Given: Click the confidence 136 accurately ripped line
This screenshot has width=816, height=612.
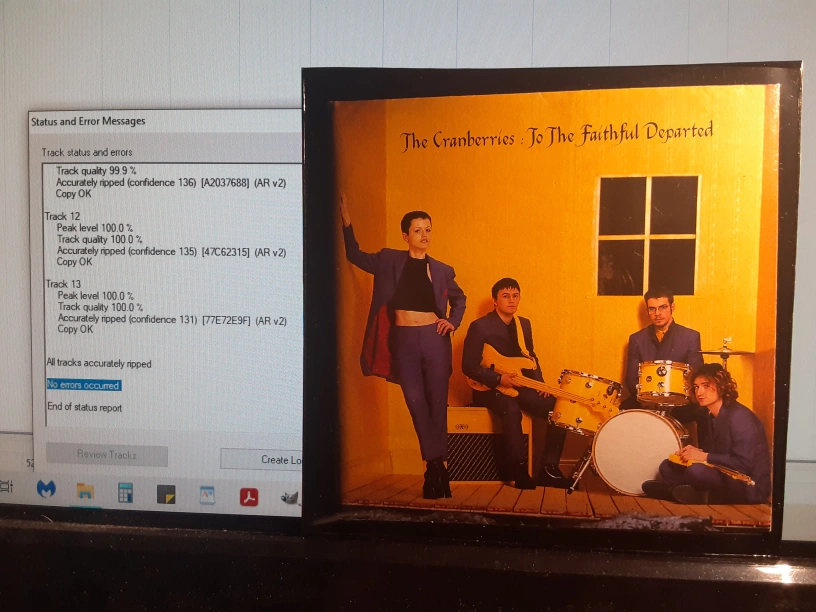Looking at the screenshot, I should click(x=171, y=183).
